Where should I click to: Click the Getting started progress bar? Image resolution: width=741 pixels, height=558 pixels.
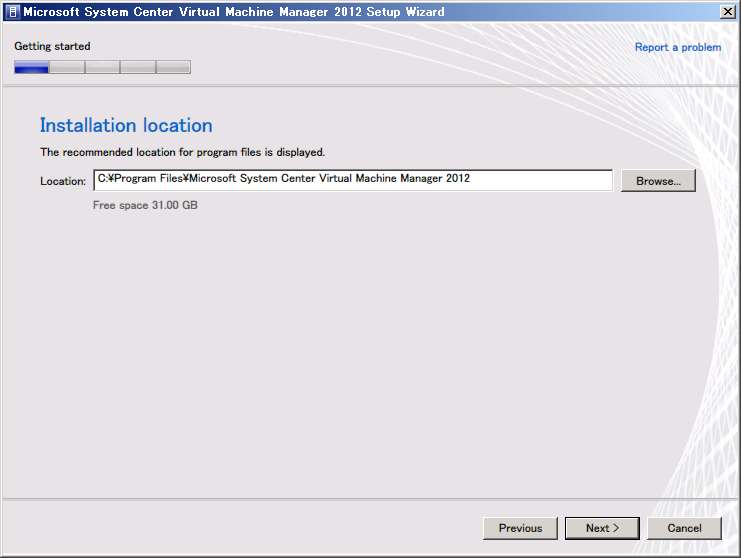103,67
